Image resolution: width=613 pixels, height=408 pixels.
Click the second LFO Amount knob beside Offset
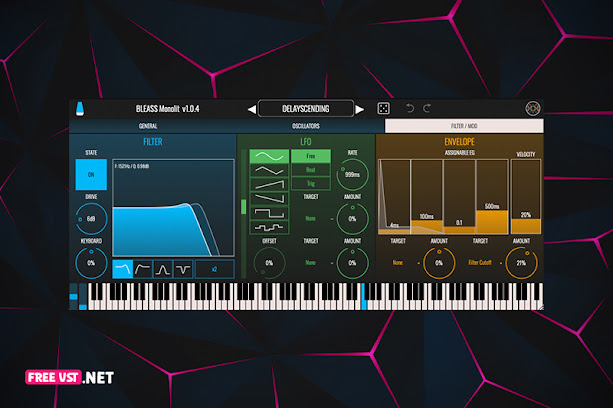pyautogui.click(x=352, y=263)
